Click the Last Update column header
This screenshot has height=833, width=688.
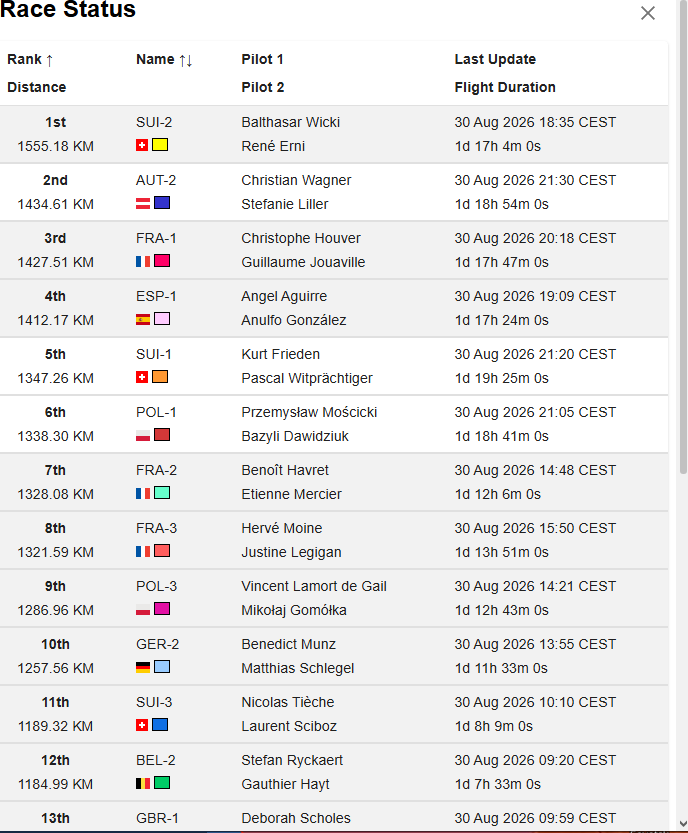pos(495,59)
